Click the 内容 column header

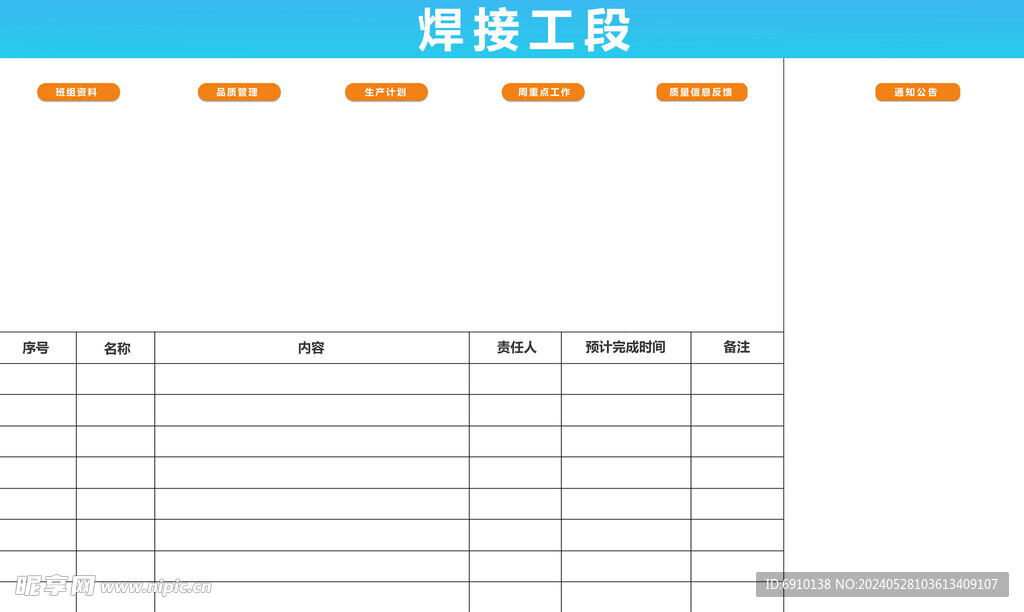coord(311,348)
